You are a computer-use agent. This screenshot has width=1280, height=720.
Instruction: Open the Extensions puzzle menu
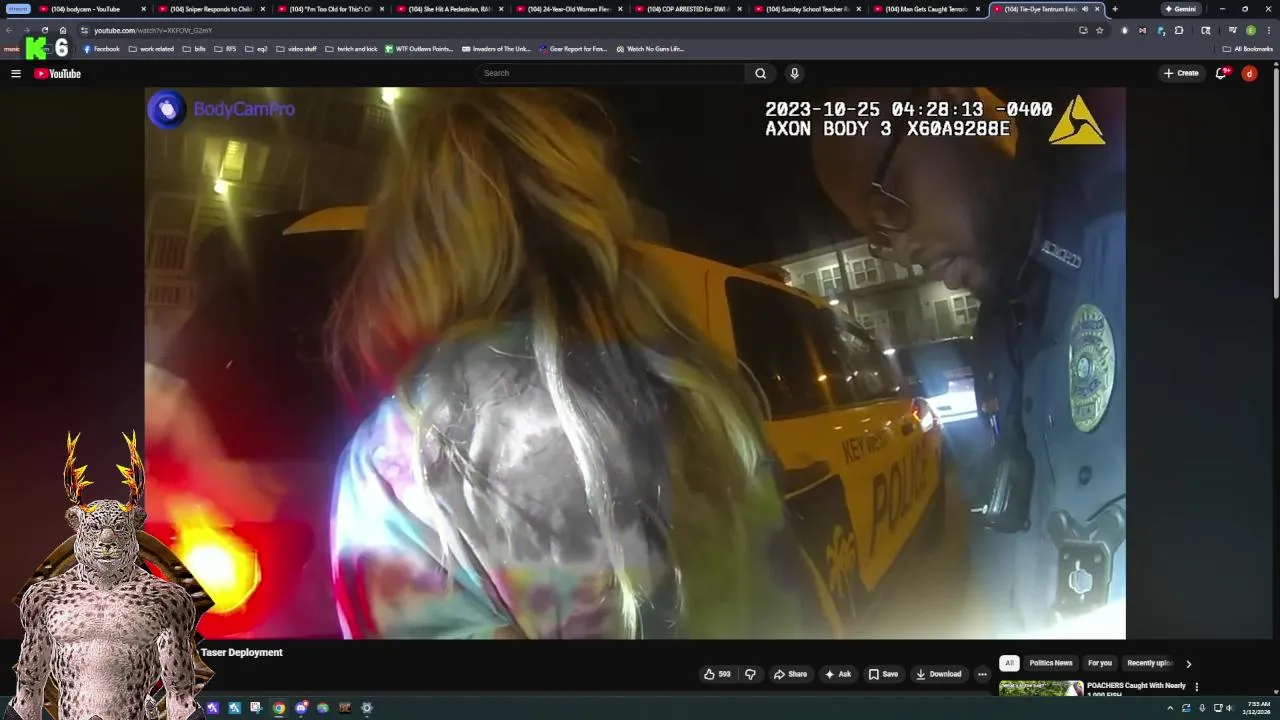coord(1179,30)
